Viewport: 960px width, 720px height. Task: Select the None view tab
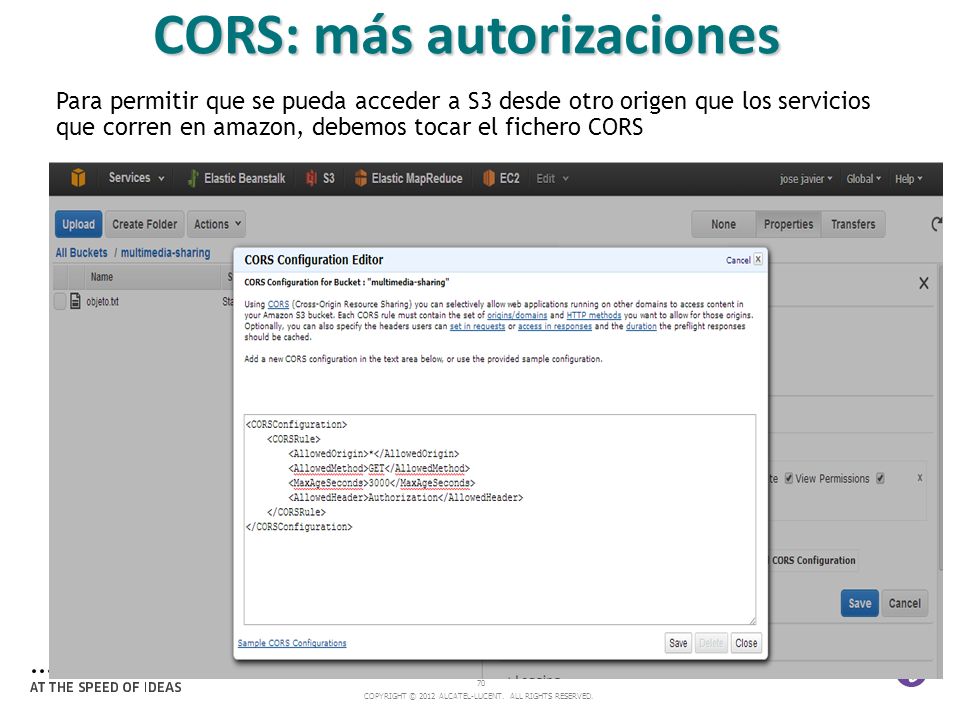click(x=723, y=224)
